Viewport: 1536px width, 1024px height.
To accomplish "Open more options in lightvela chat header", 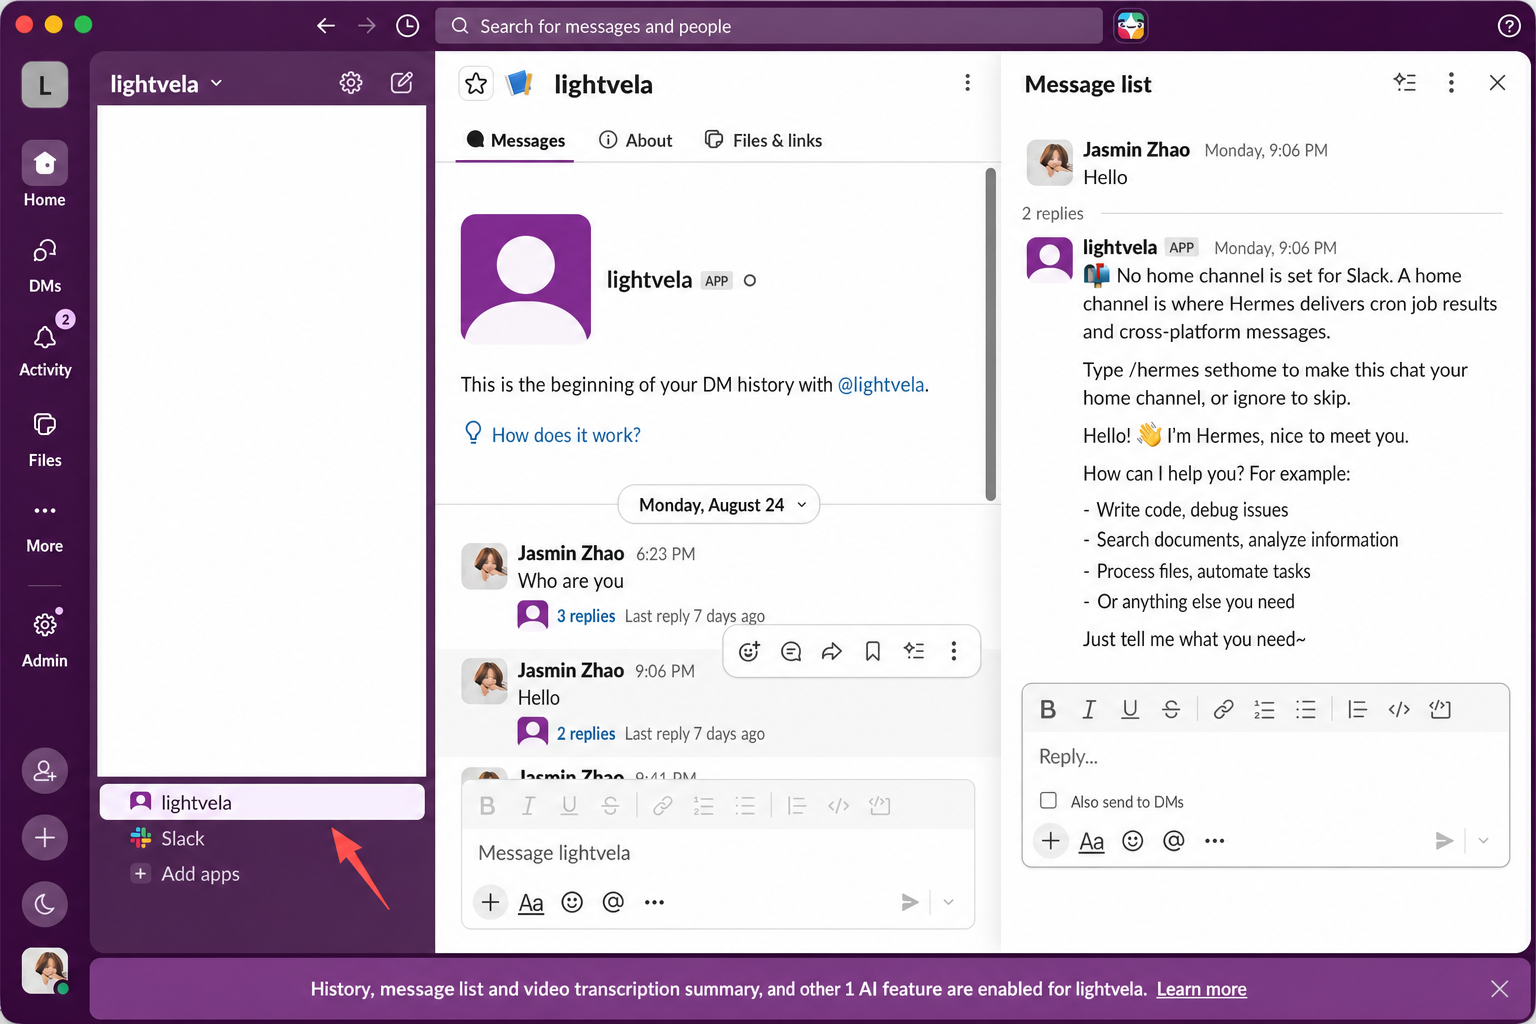I will pyautogui.click(x=967, y=83).
